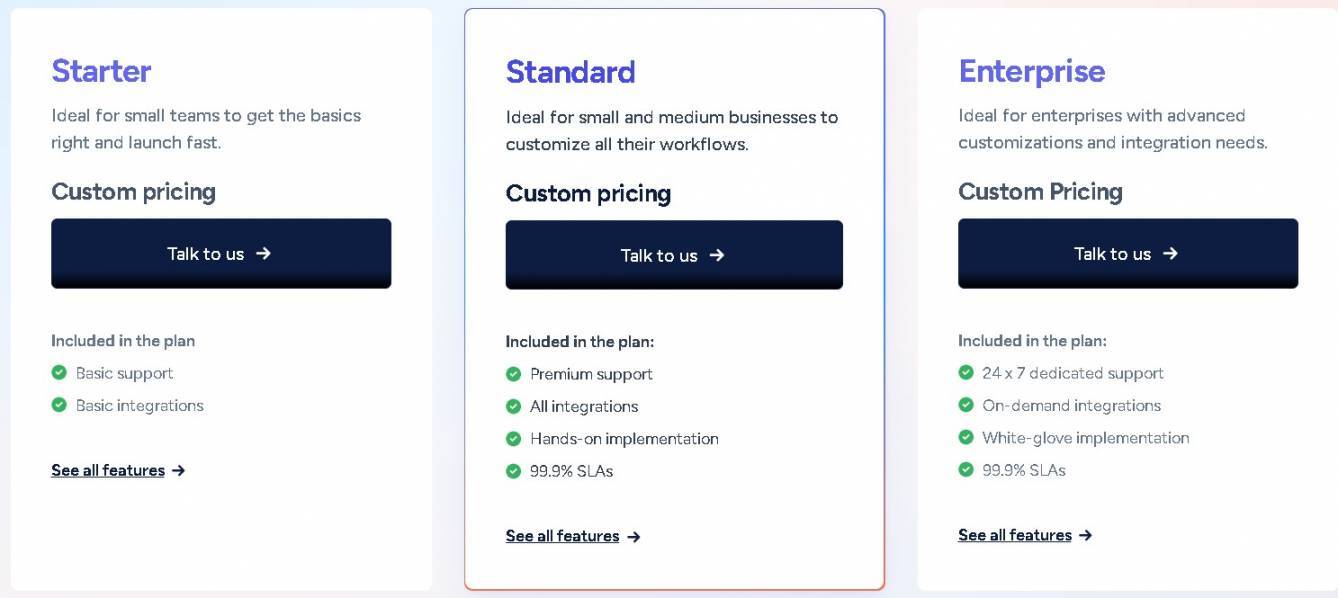Select the Standard plan heading
Image resolution: width=1338 pixels, height=598 pixels.
coord(570,71)
